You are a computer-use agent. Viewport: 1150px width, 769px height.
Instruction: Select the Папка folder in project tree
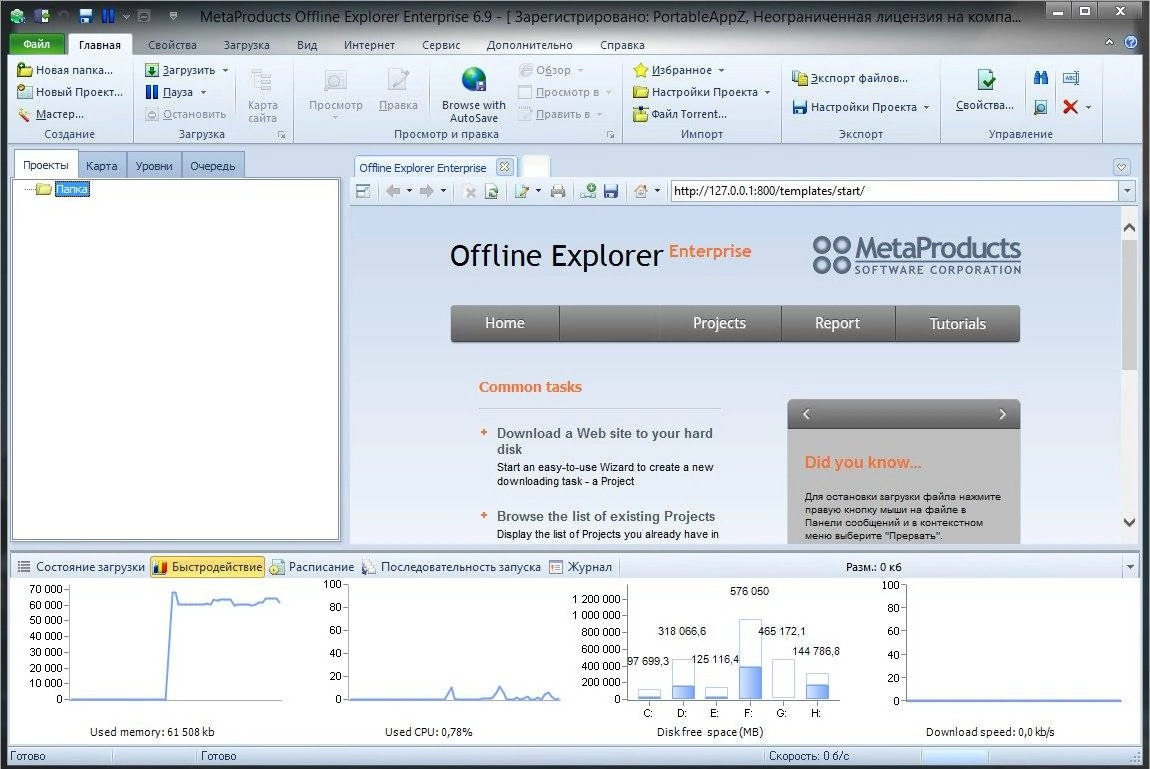72,189
